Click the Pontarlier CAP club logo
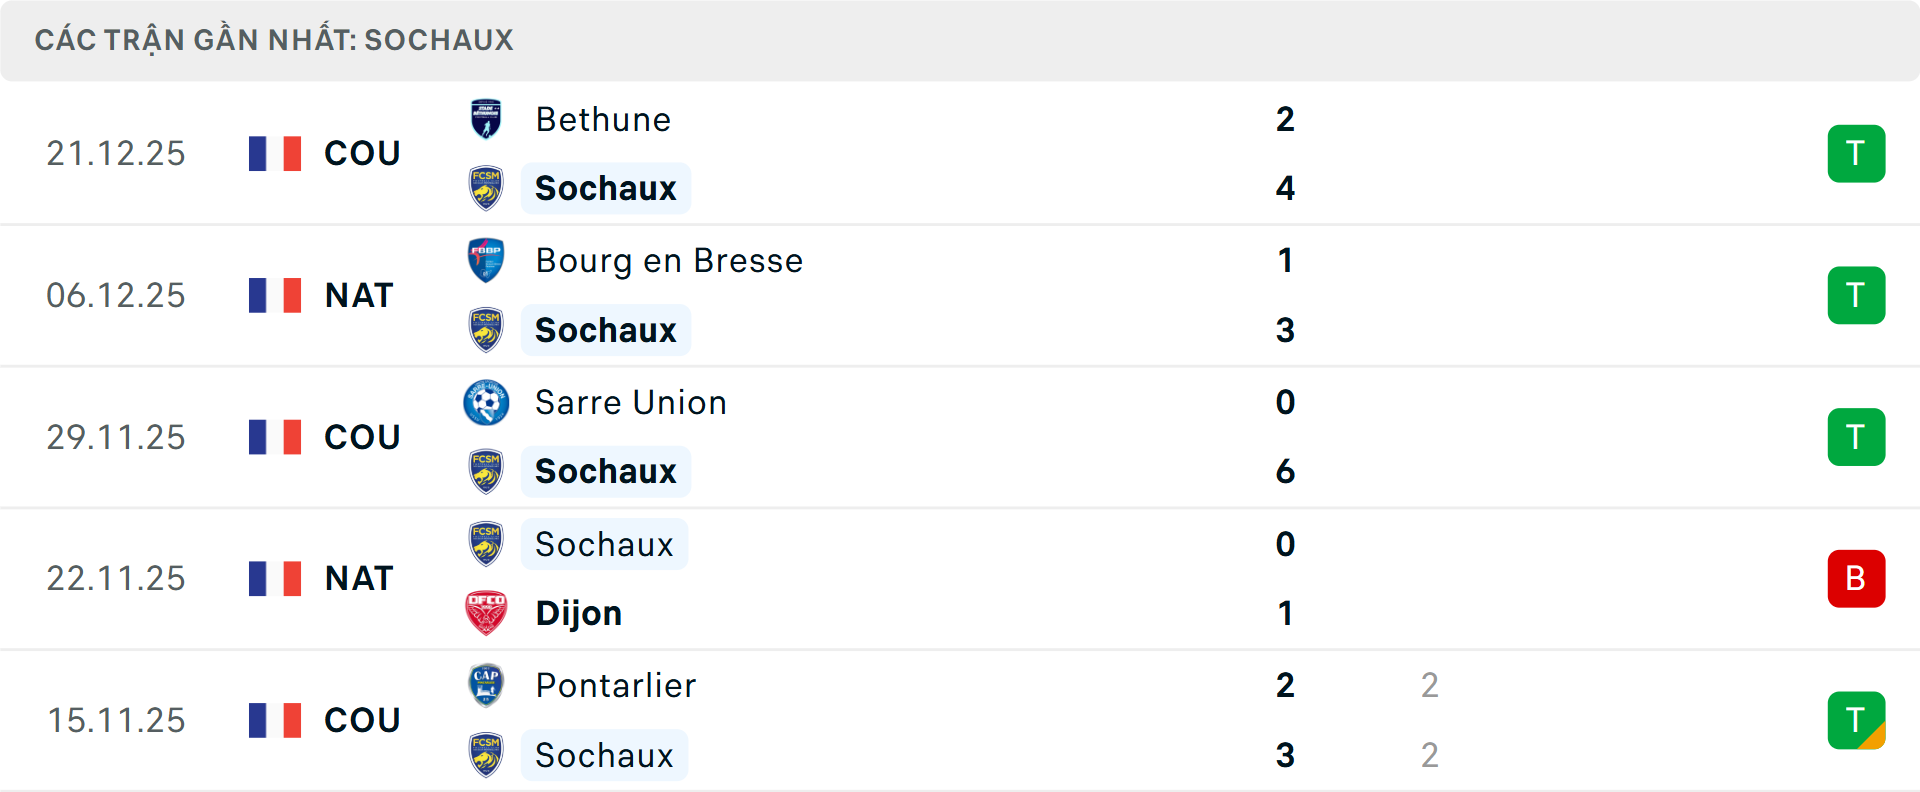1920x792 pixels. click(x=486, y=686)
